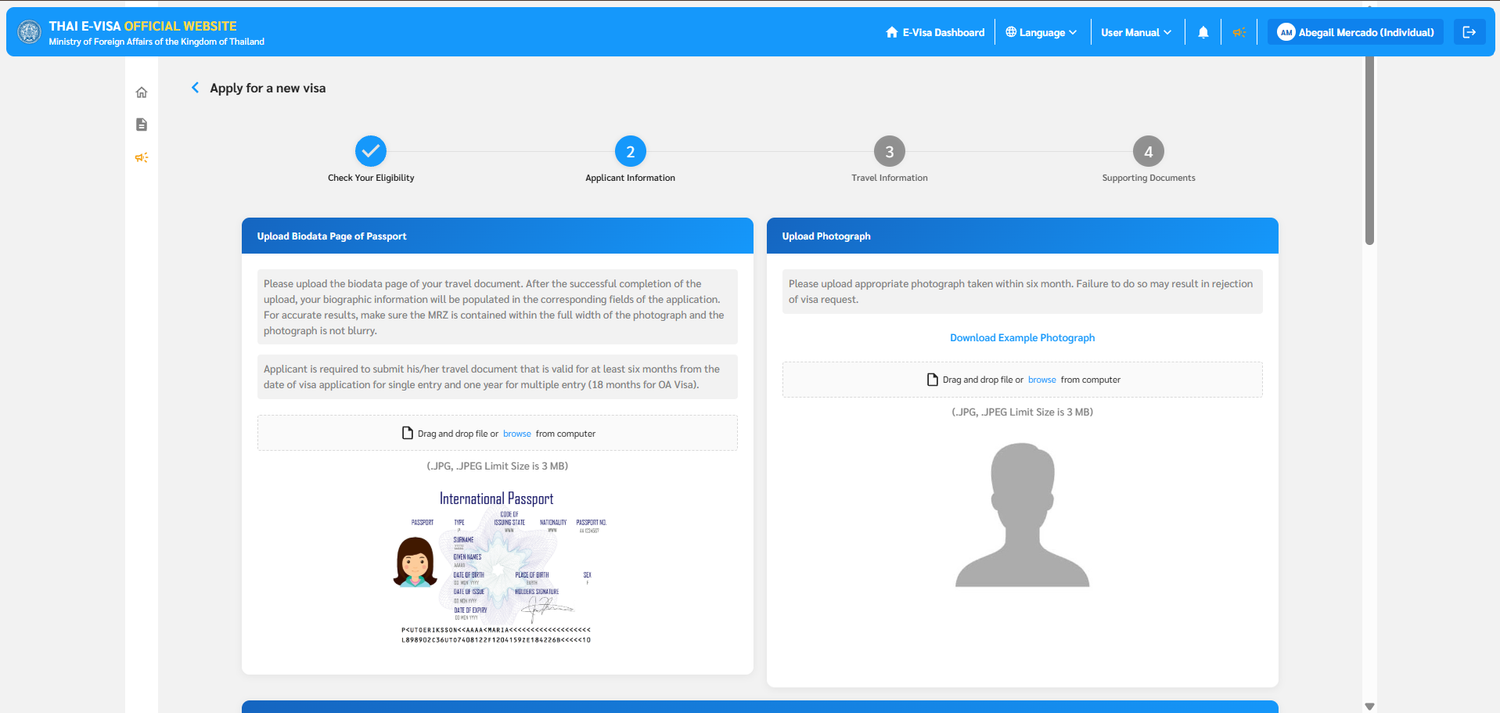Click the page's vertical scrollbar thumb

[x=1370, y=150]
